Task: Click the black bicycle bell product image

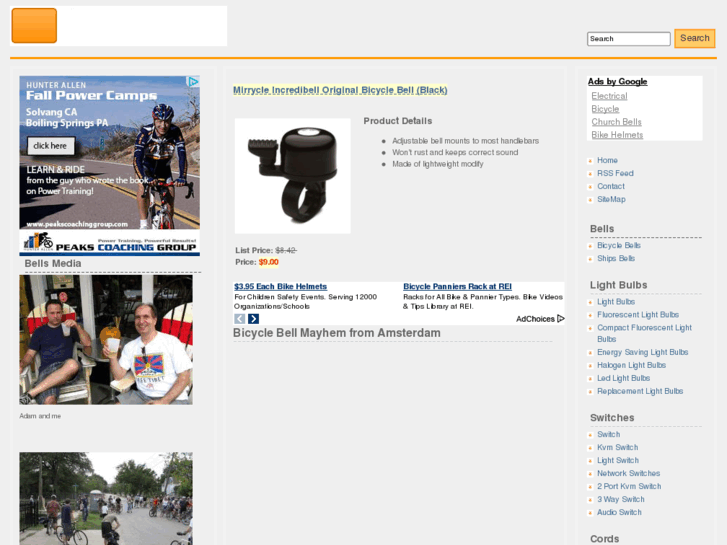Action: [x=293, y=176]
